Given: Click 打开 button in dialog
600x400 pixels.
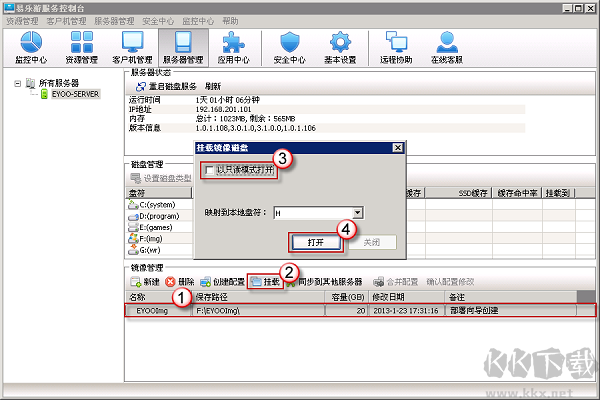Looking at the screenshot, I should pos(316,242).
